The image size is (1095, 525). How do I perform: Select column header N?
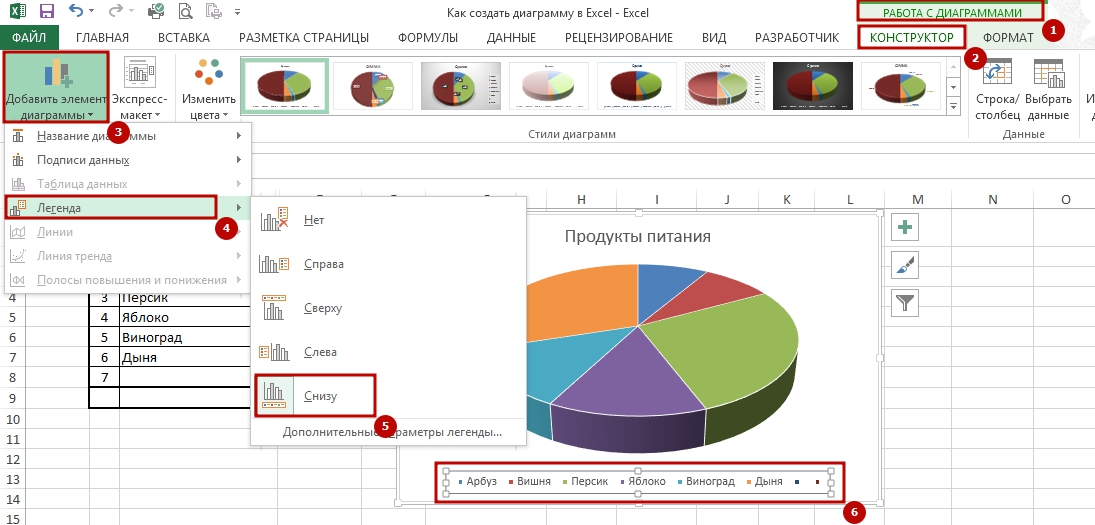pos(992,200)
